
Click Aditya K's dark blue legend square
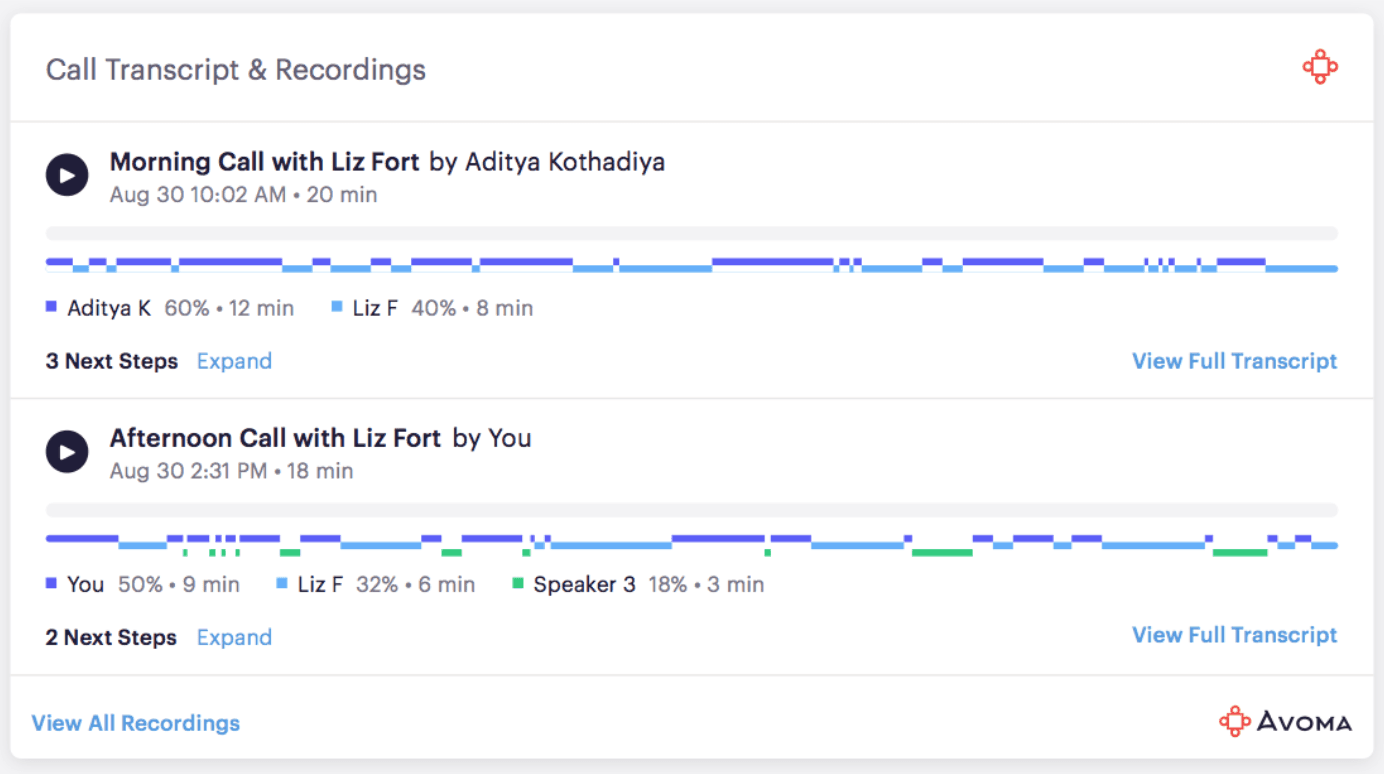click(x=52, y=308)
